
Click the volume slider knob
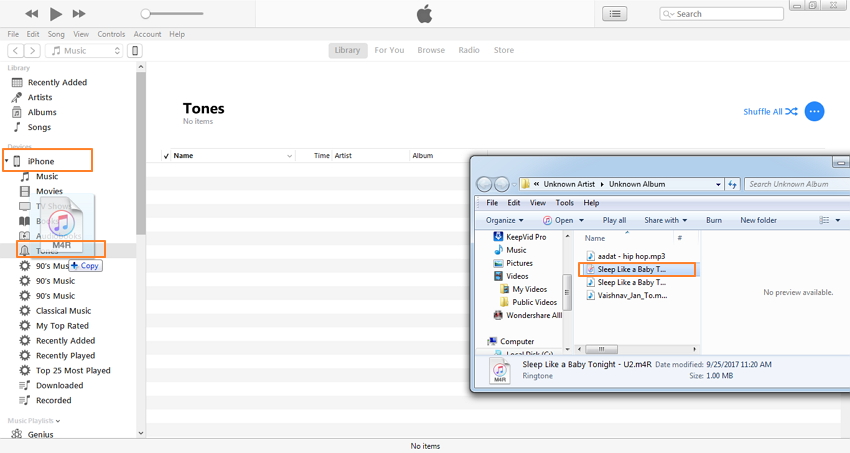(145, 14)
